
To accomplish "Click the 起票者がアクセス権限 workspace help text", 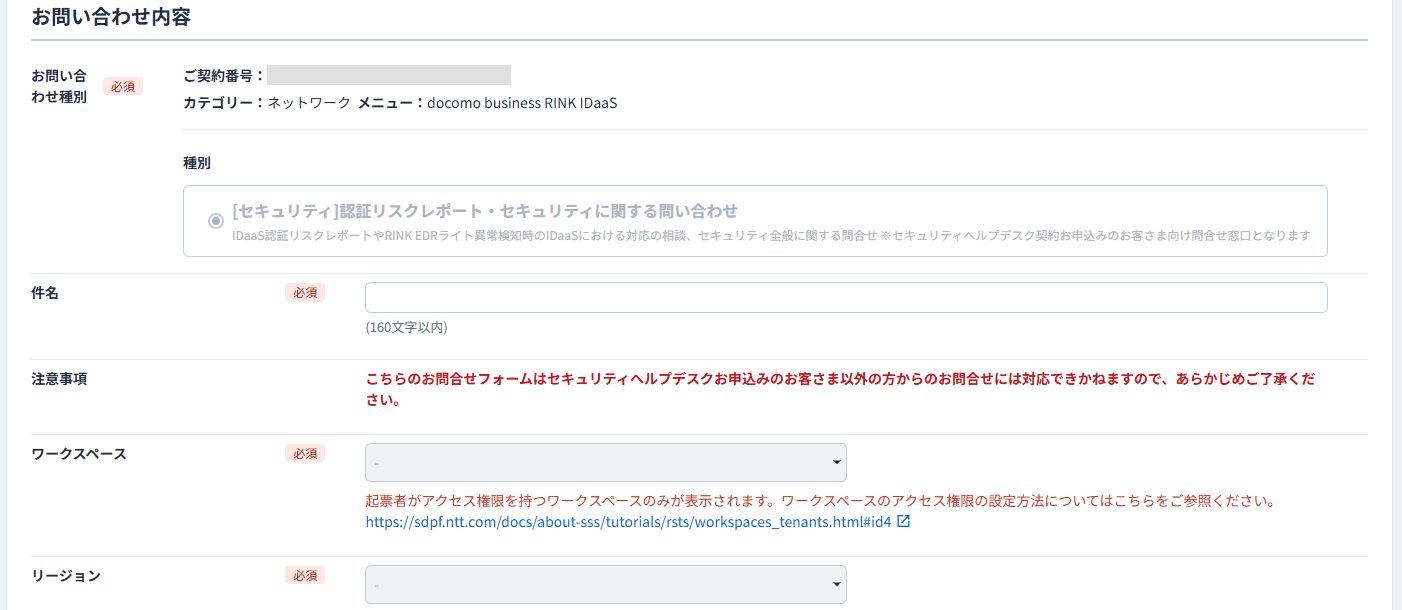I will click(820, 500).
